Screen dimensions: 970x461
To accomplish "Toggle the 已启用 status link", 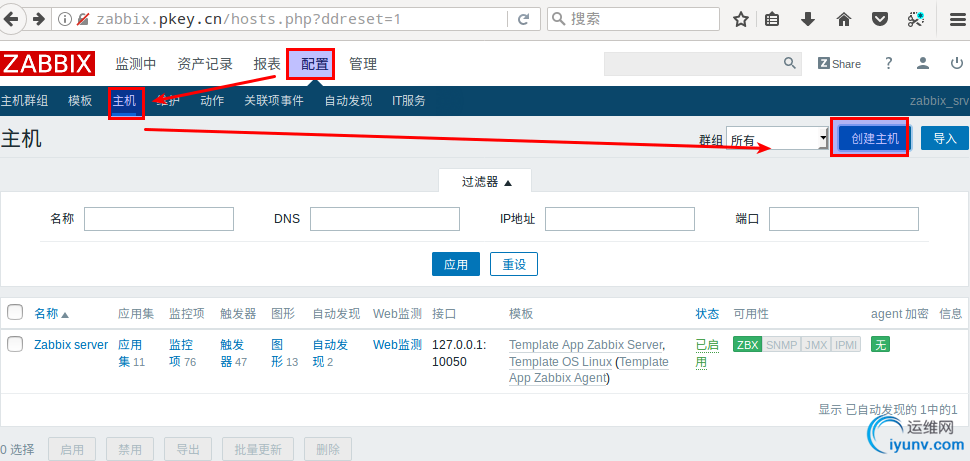I will point(707,353).
